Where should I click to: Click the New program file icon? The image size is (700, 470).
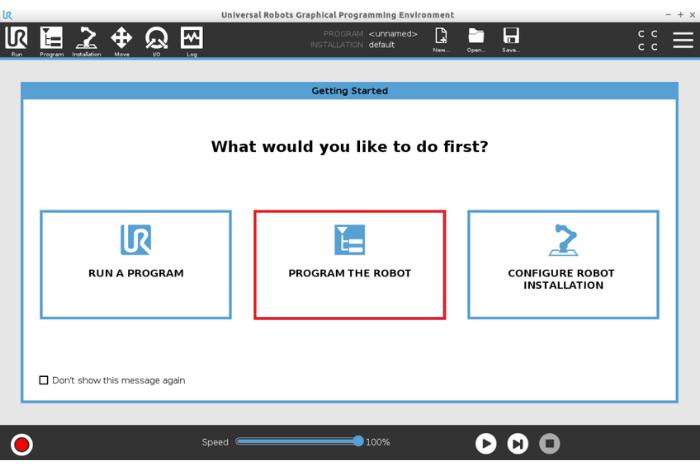click(441, 40)
